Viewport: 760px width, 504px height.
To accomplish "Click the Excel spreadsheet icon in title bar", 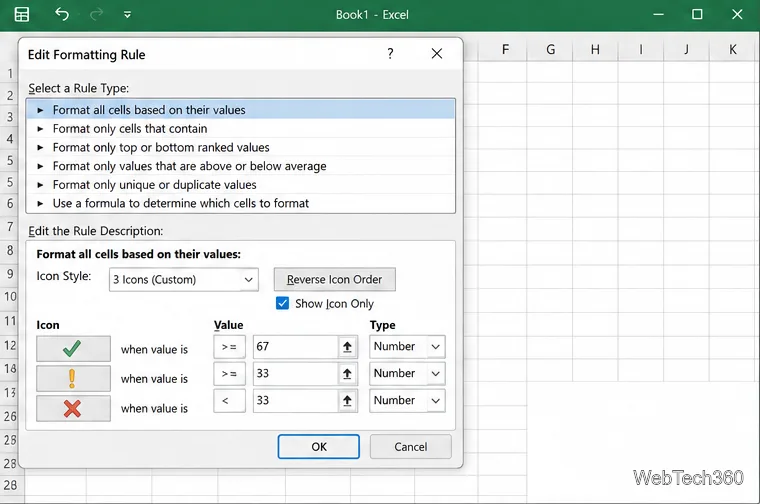I will [22, 14].
